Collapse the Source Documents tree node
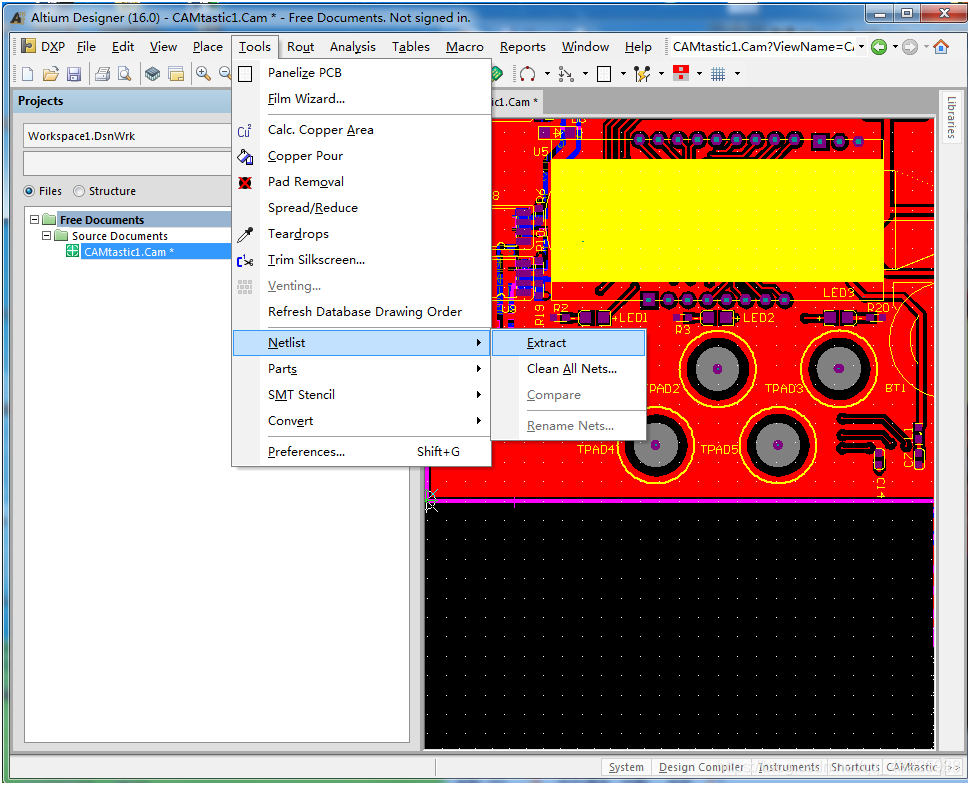The image size is (970, 785). pos(46,236)
